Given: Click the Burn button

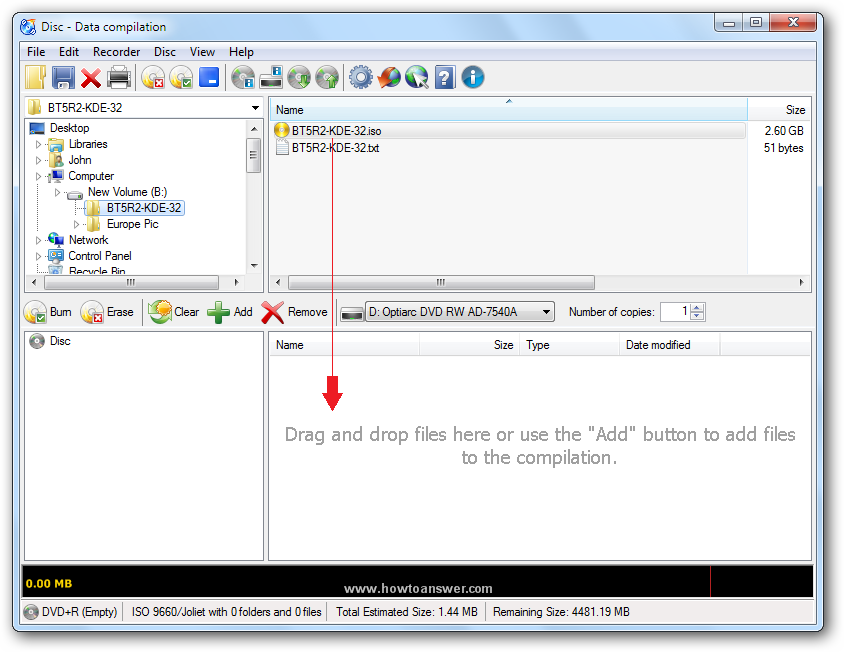Looking at the screenshot, I should [48, 312].
